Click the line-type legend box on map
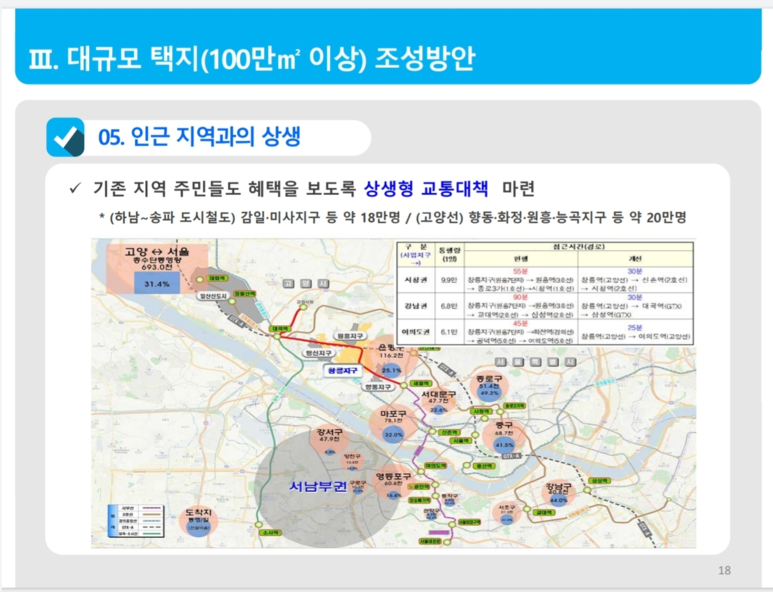 tap(136, 521)
